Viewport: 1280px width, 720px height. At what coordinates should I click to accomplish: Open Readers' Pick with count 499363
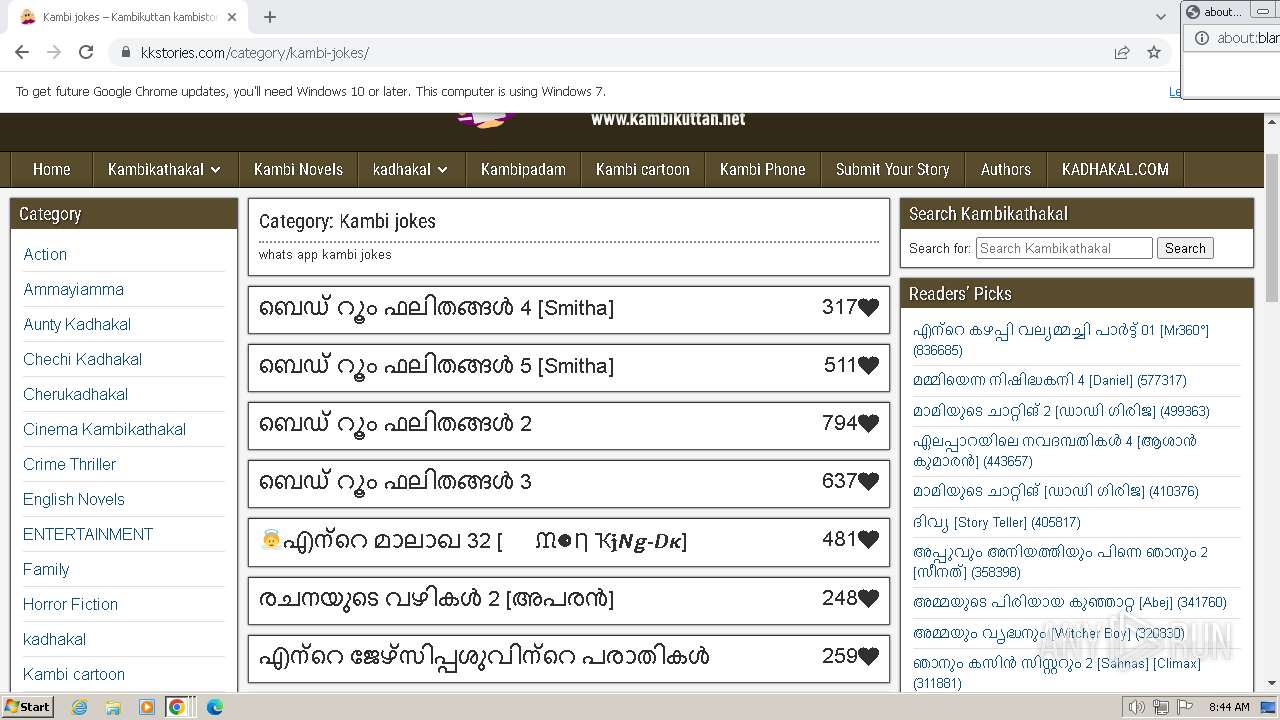tap(1061, 411)
